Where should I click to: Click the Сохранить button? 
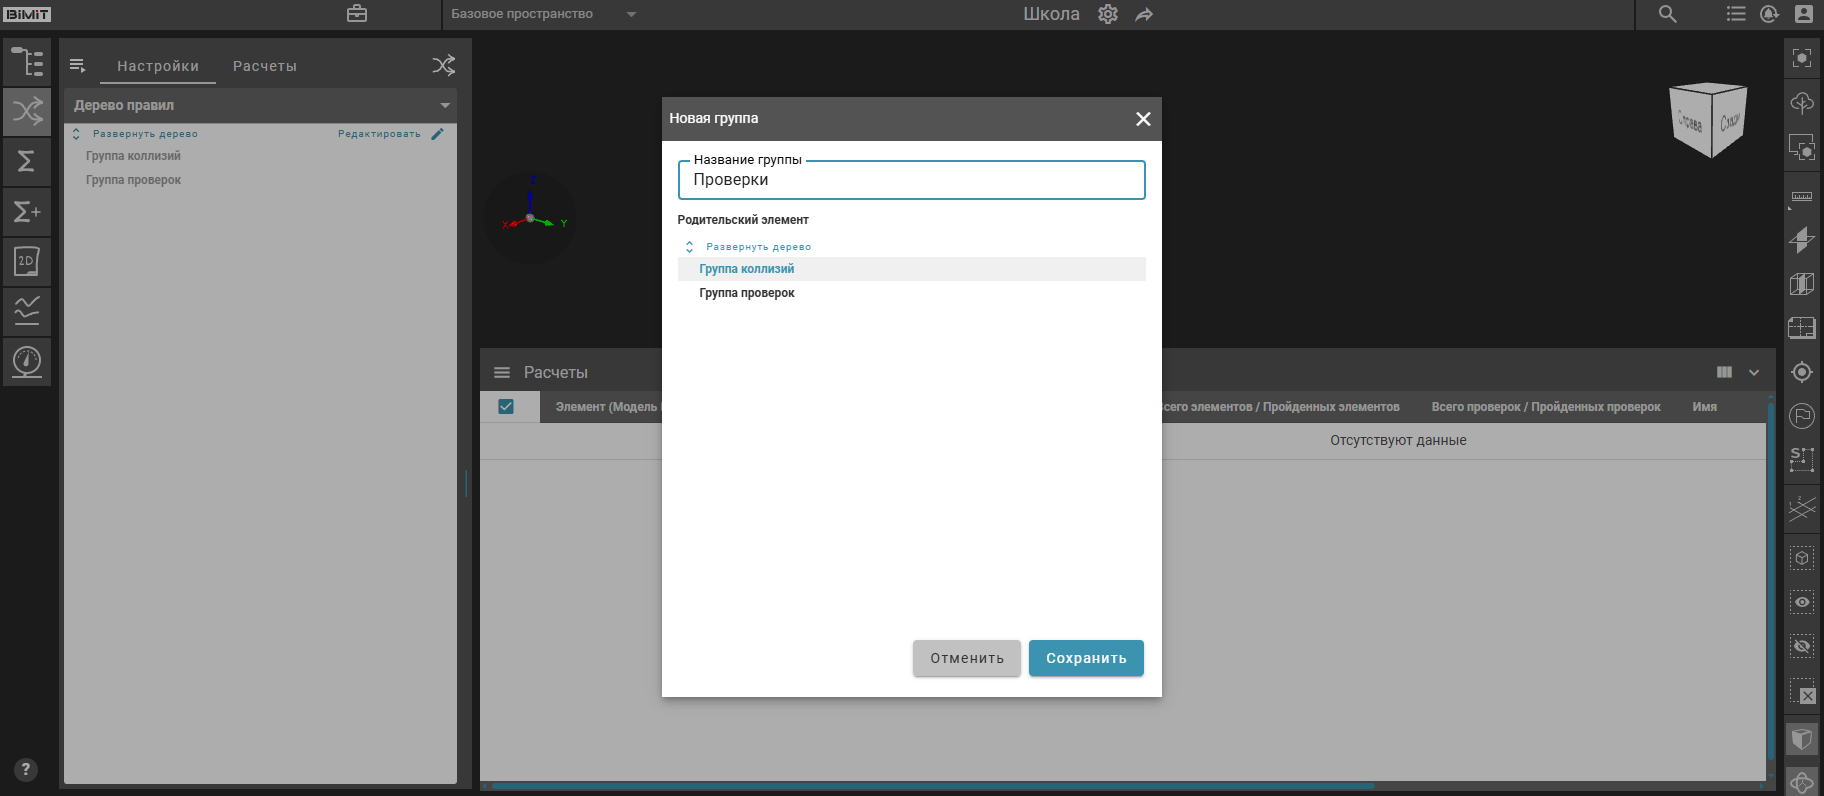[1086, 658]
